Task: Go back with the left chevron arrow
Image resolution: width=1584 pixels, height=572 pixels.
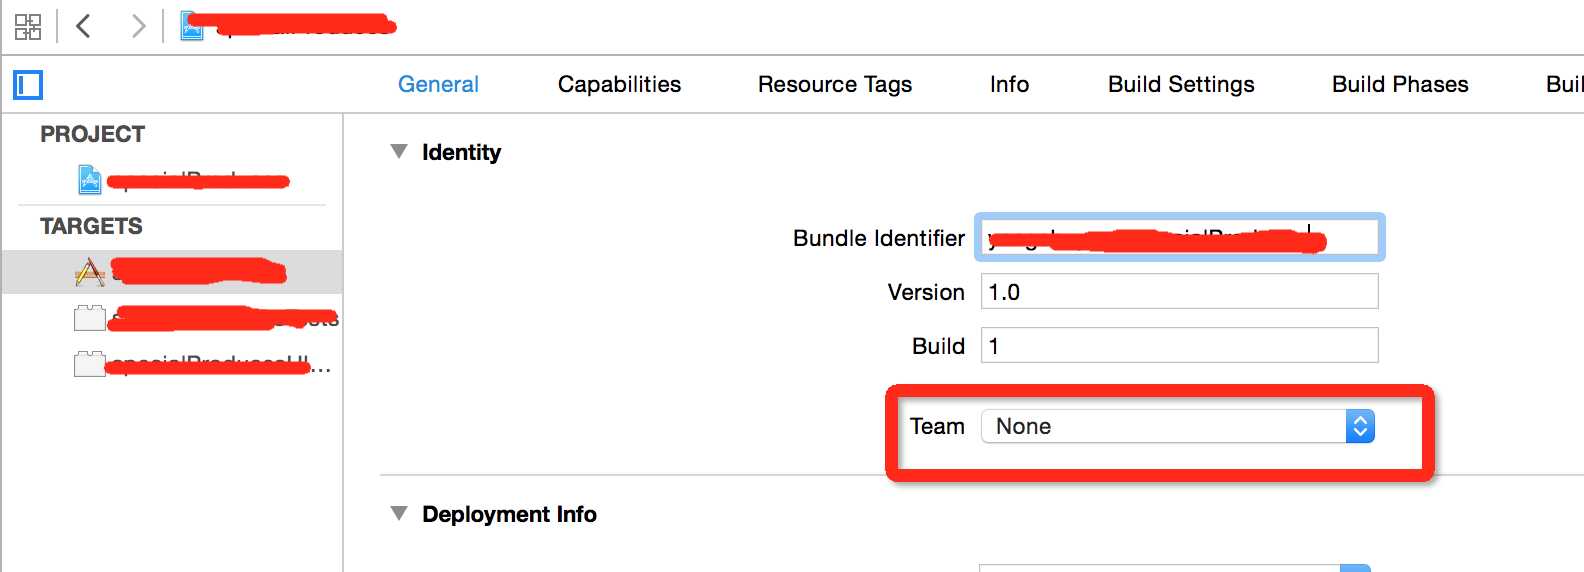Action: [84, 26]
